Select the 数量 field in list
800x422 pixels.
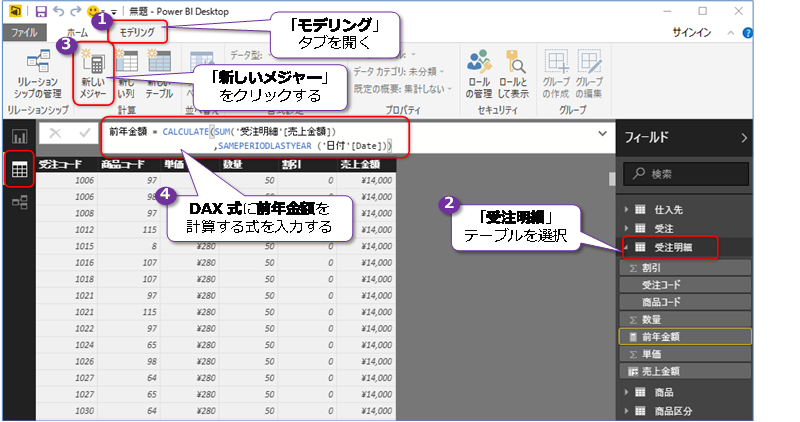pos(685,319)
